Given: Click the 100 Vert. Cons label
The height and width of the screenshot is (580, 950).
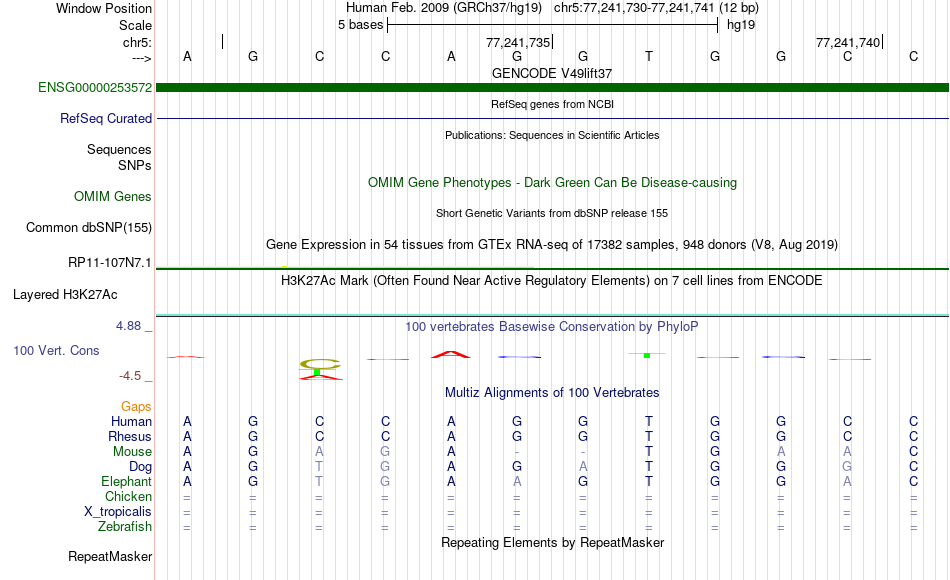Looking at the screenshot, I should point(56,350).
